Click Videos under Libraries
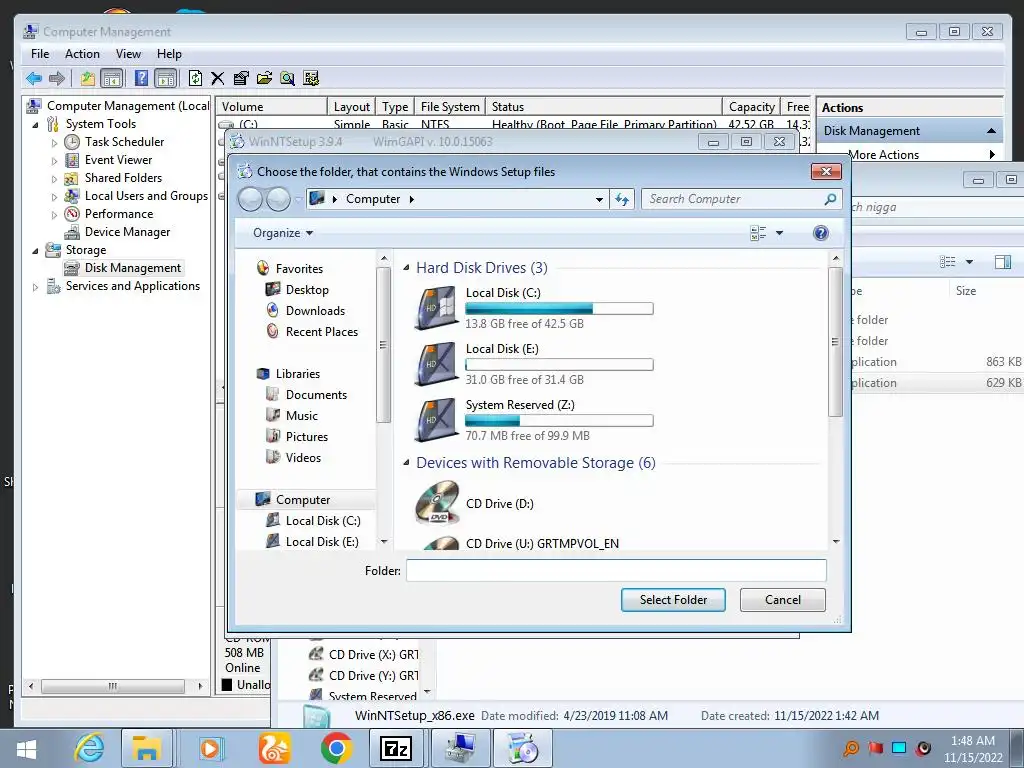Image resolution: width=1024 pixels, height=768 pixels. click(303, 457)
